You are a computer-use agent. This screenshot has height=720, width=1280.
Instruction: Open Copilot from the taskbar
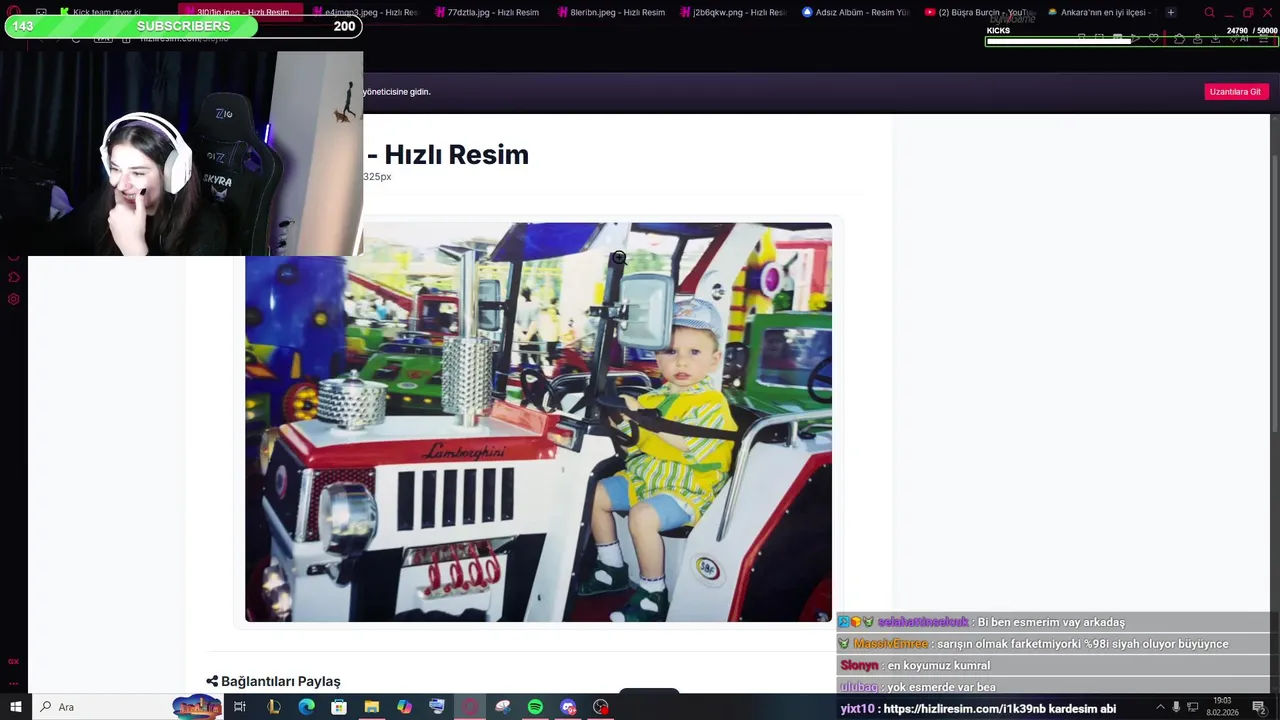click(404, 707)
